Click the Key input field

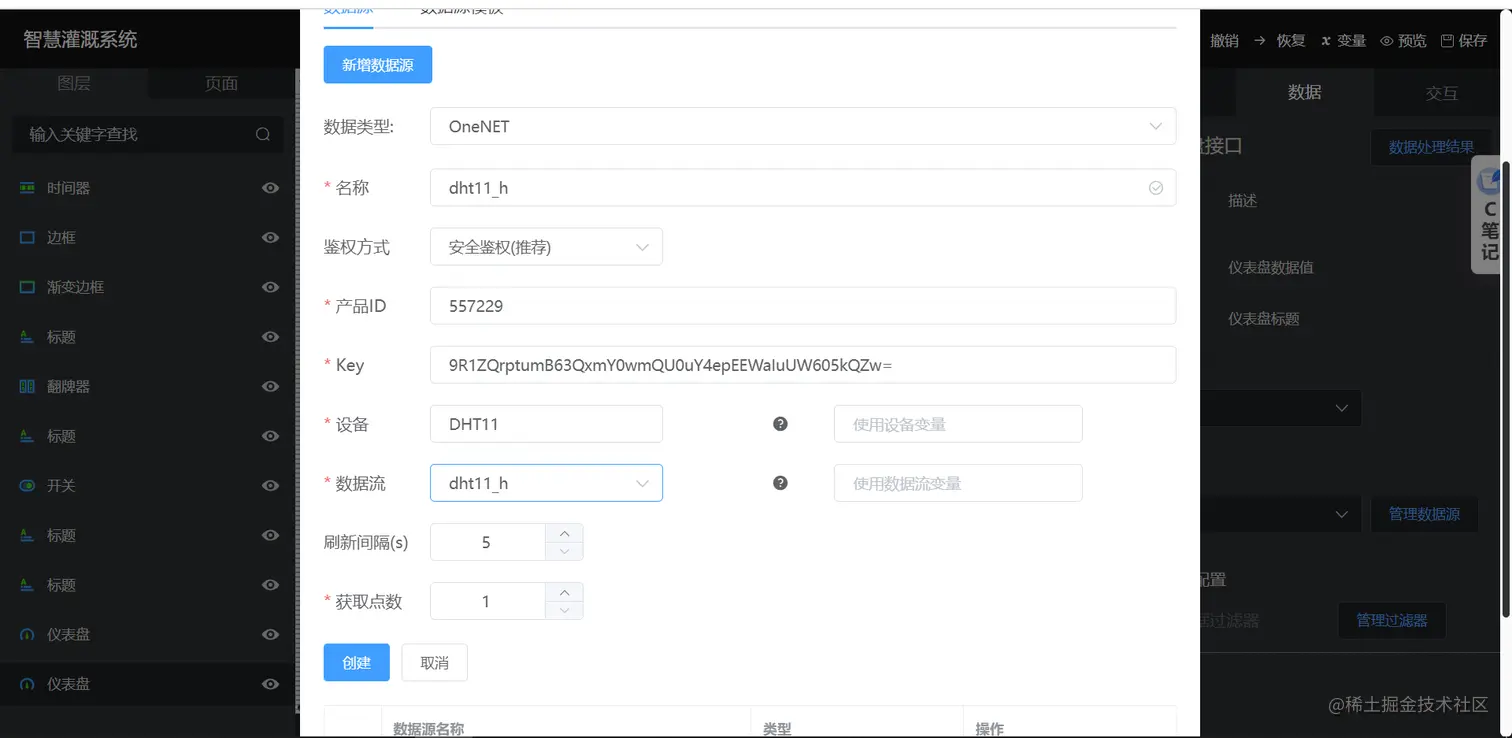(803, 365)
